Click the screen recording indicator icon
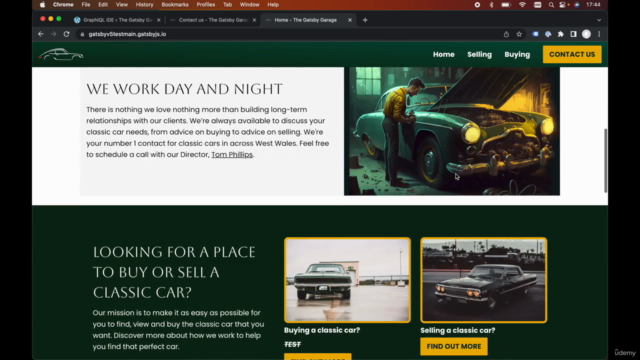Viewport: 640px width, 360px height. (477, 5)
